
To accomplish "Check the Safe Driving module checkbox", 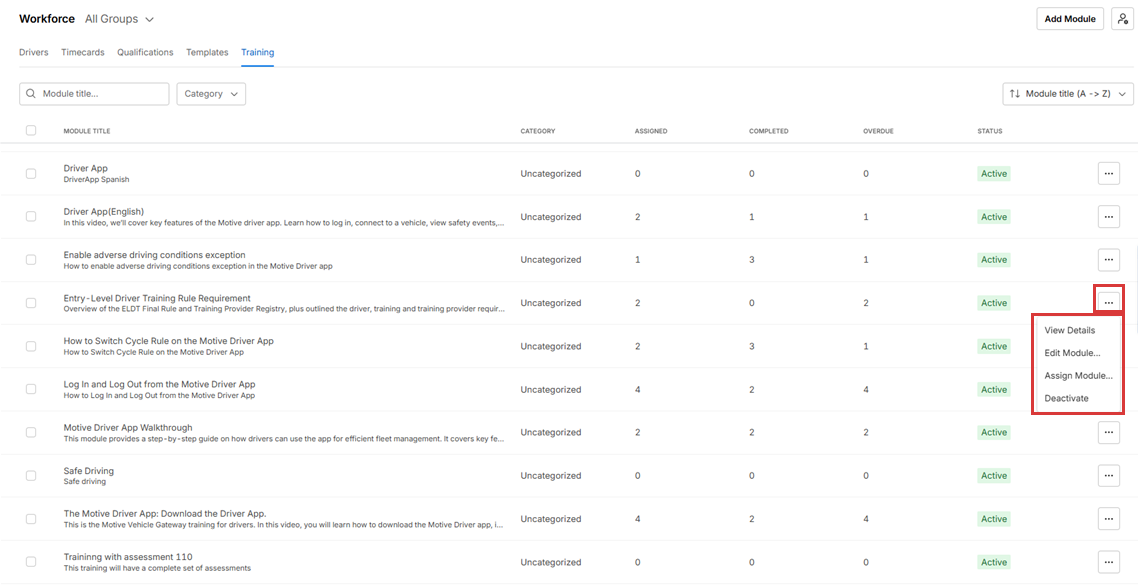I will click(31, 476).
